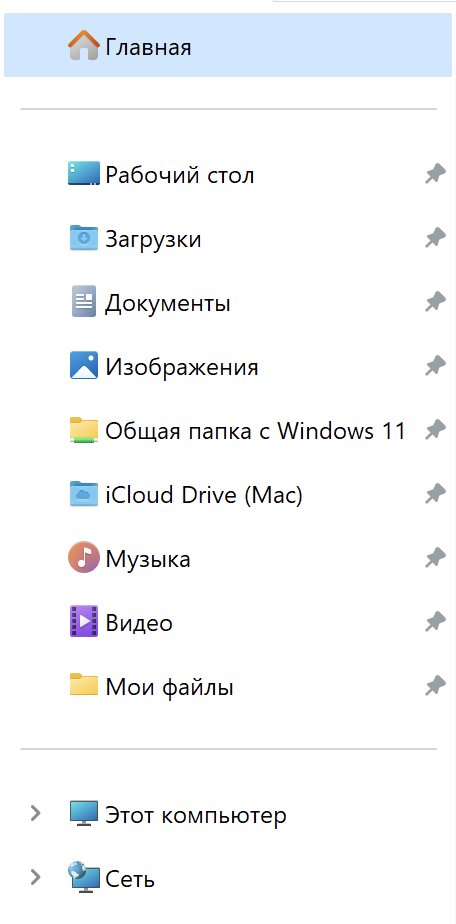Click the Видео video icon
The image size is (456, 924).
click(83, 622)
